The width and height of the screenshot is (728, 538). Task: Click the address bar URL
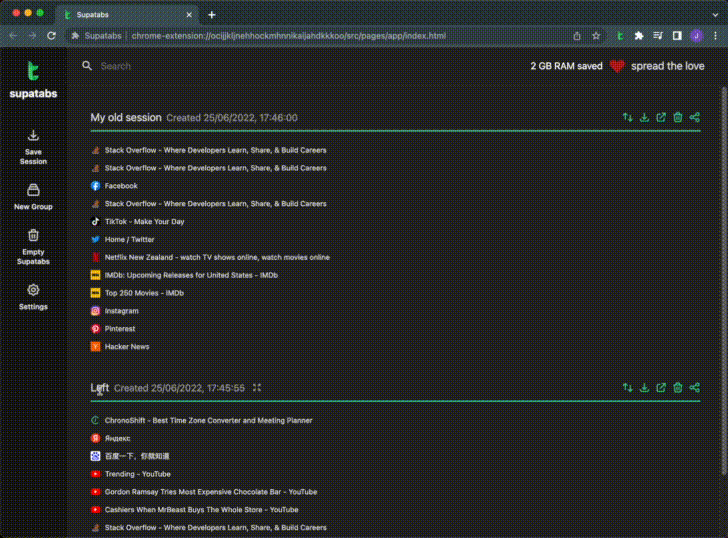288,36
